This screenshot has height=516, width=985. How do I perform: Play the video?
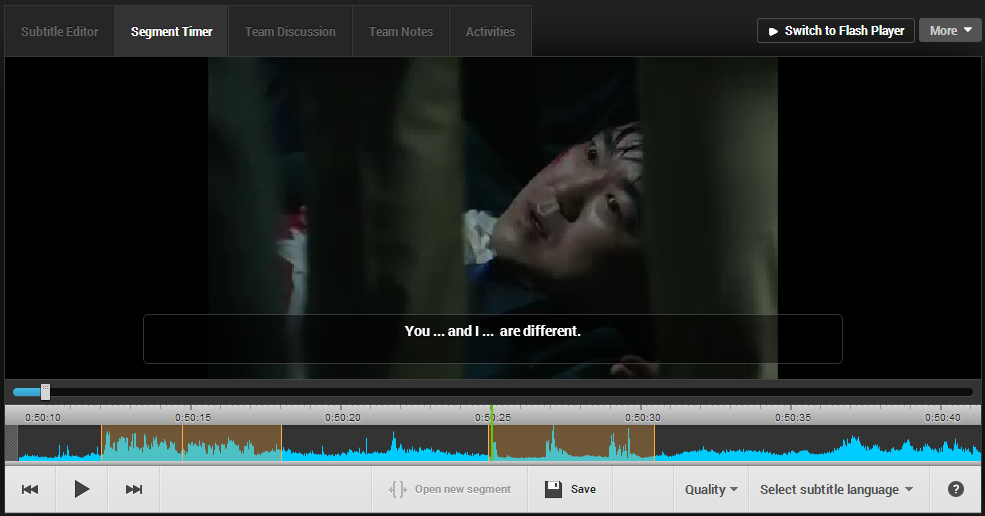(82, 489)
